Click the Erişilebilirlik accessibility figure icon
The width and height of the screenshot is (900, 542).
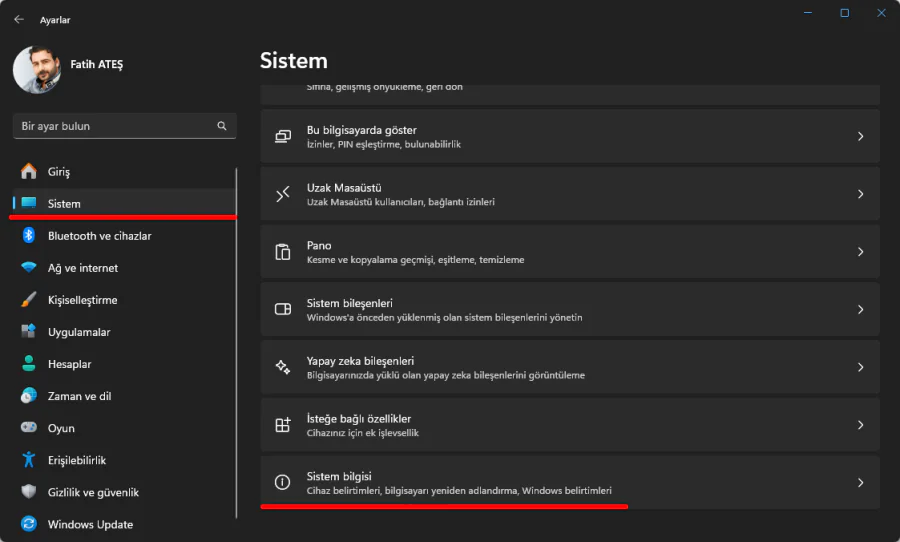29,460
